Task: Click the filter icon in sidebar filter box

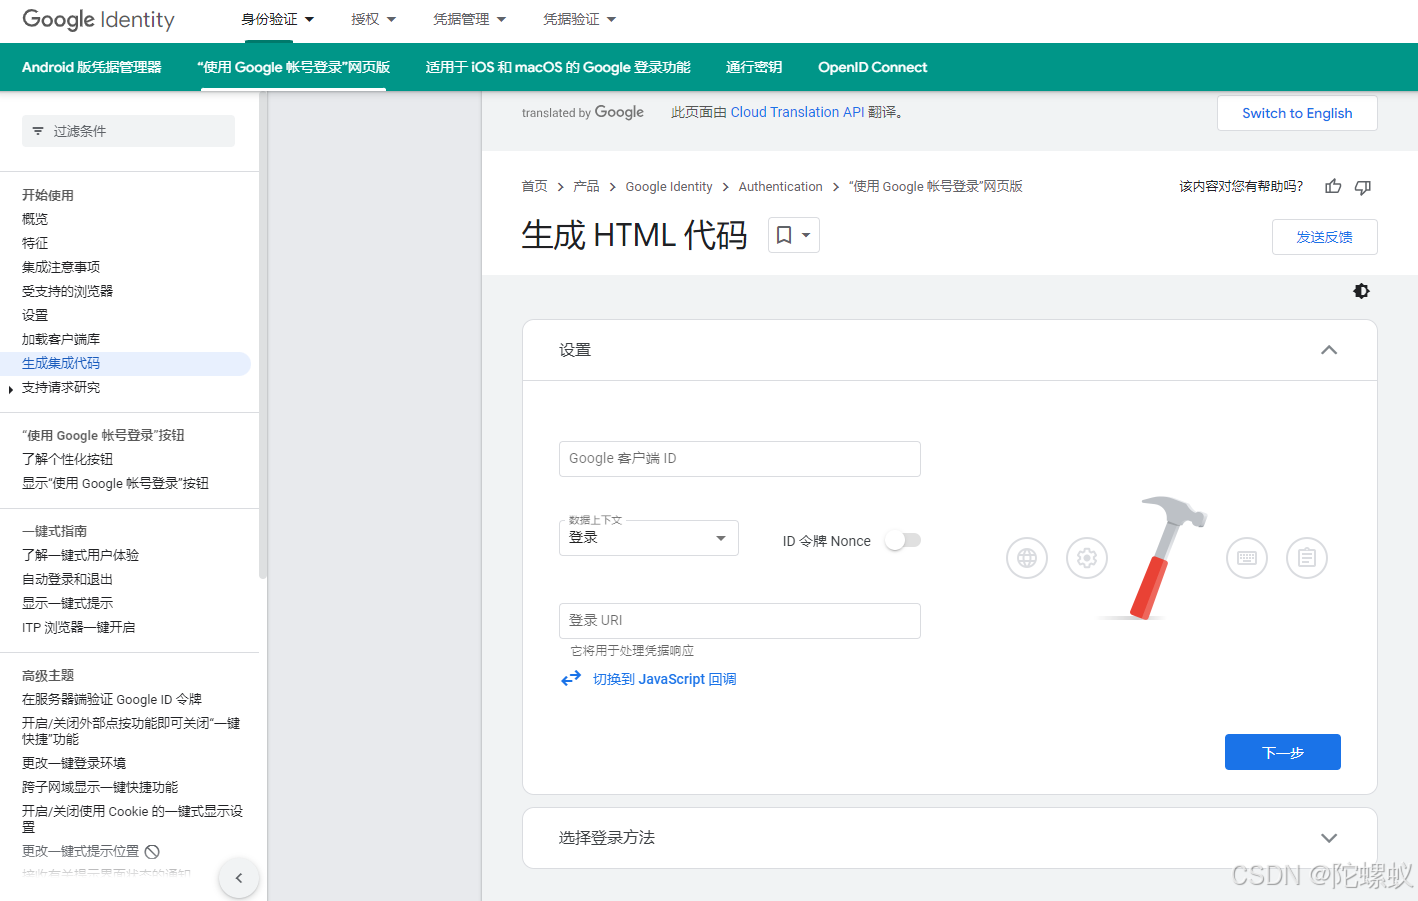Action: click(x=38, y=131)
